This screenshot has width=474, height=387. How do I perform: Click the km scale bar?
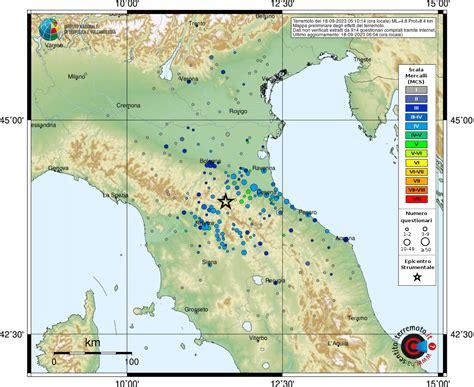coord(93,353)
